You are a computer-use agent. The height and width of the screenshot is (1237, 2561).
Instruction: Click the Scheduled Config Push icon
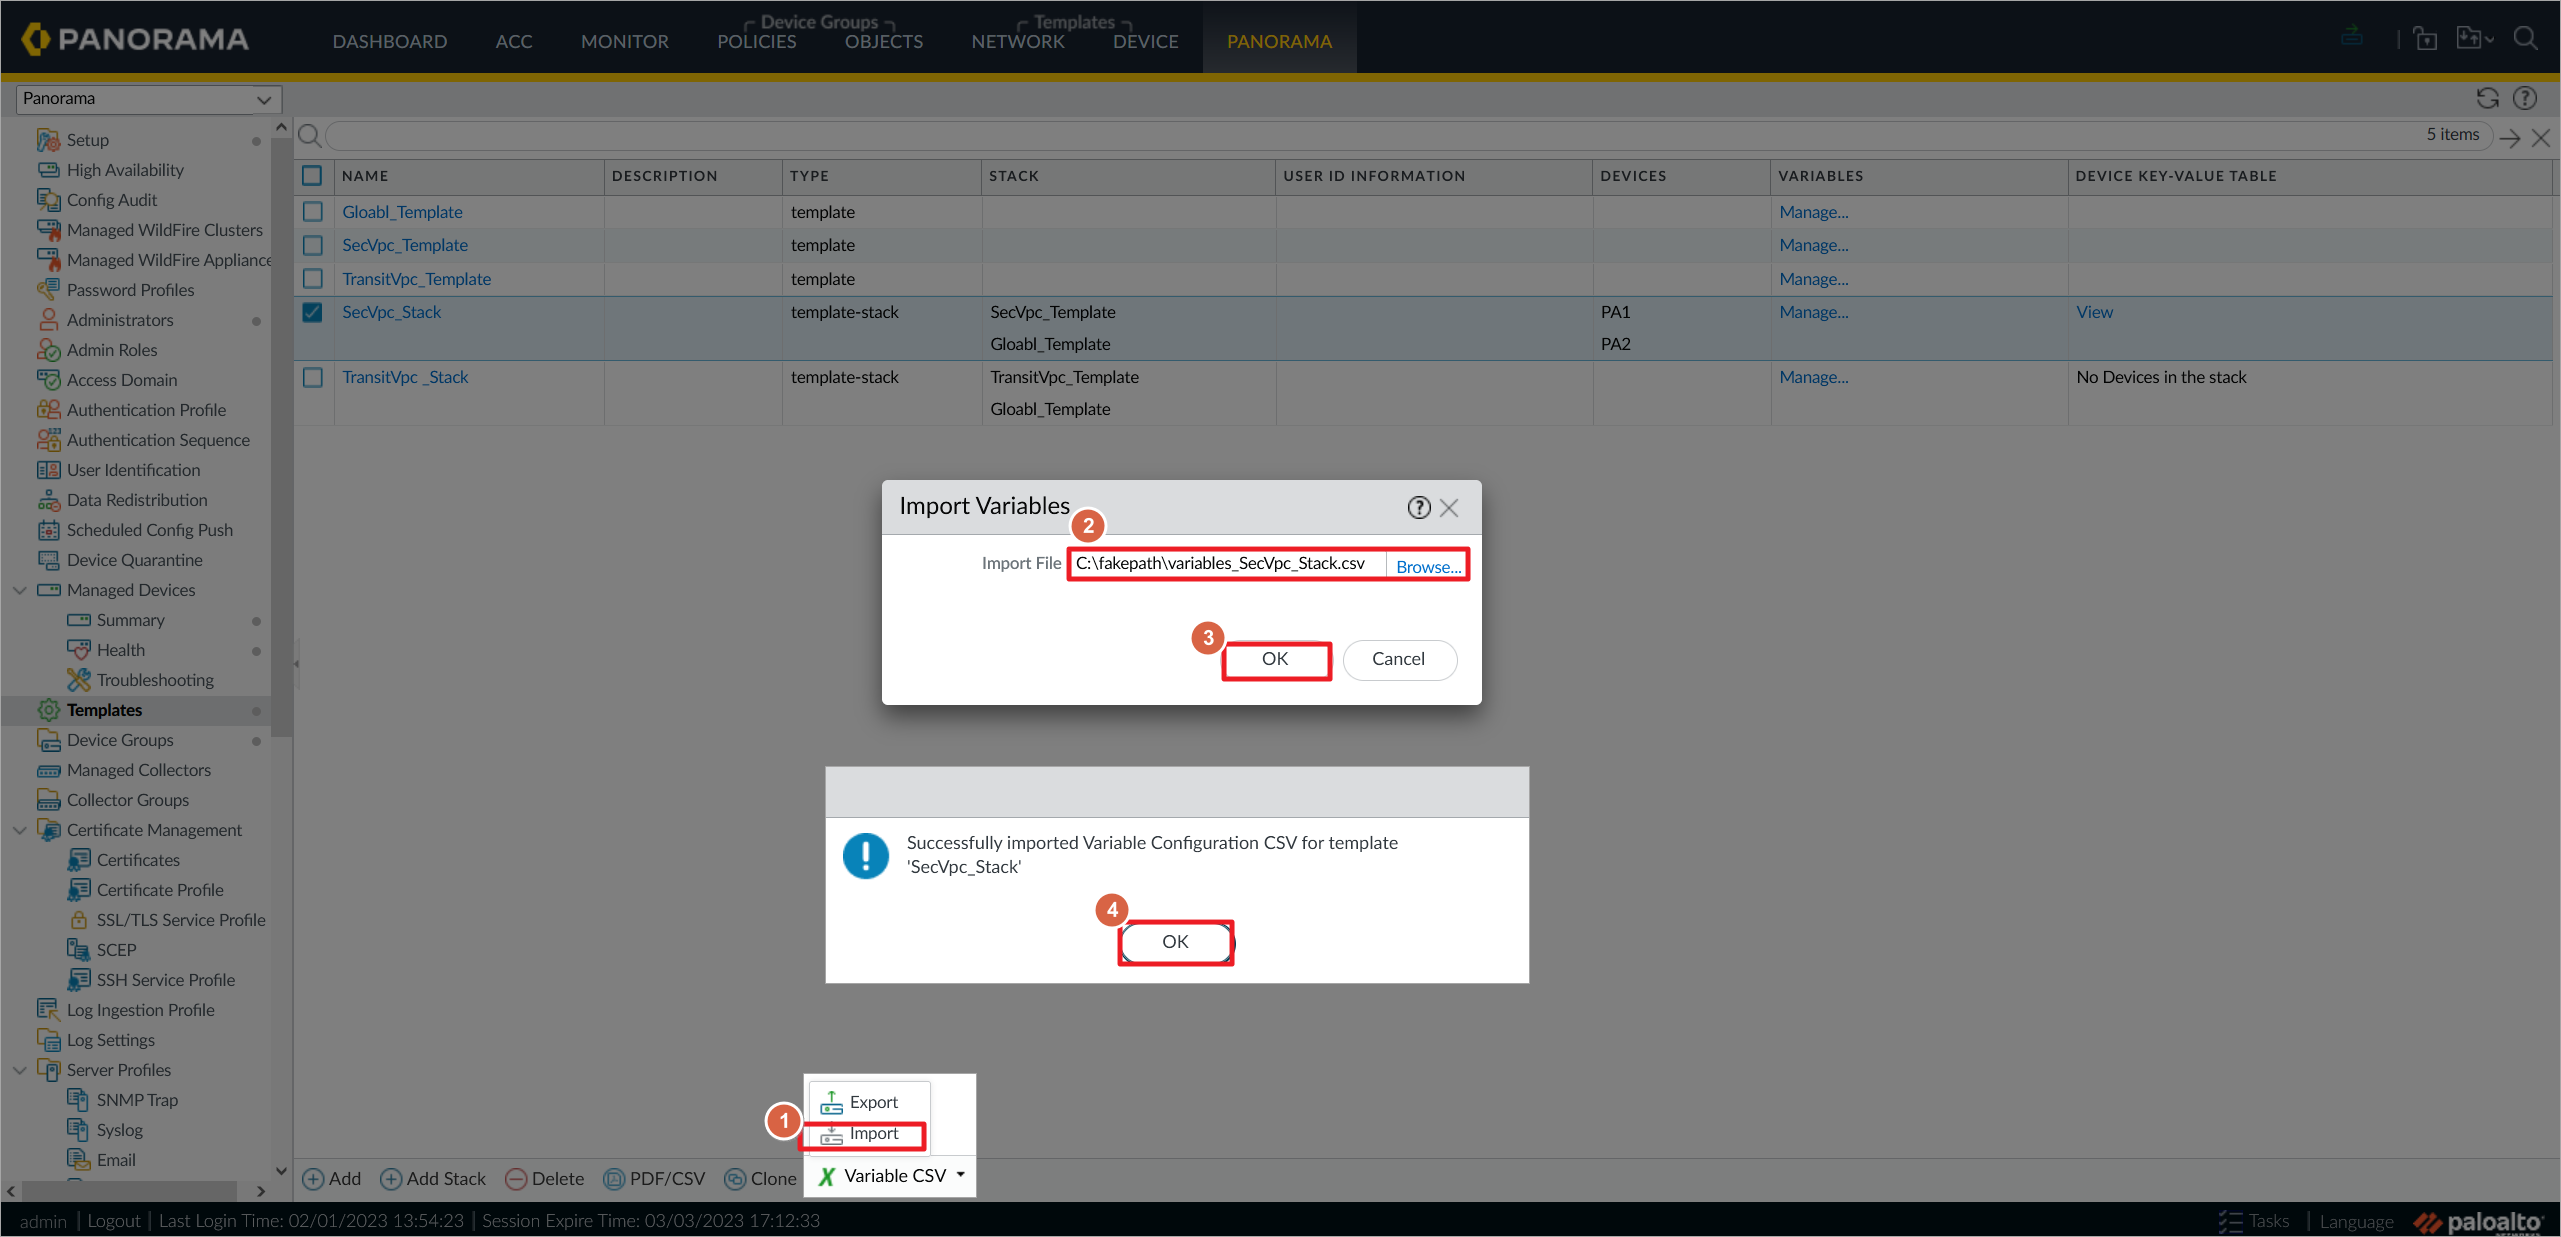(x=48, y=530)
